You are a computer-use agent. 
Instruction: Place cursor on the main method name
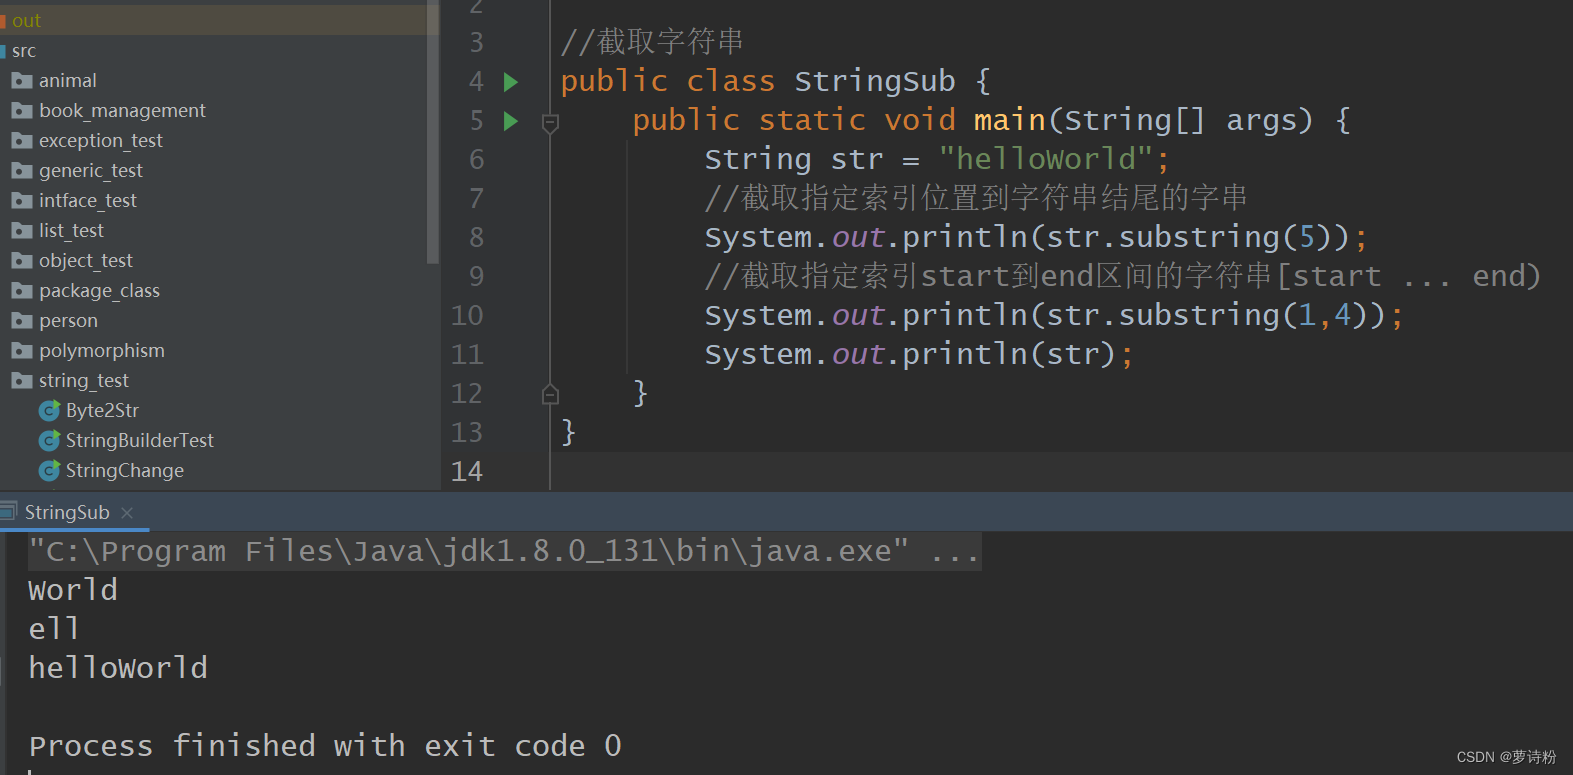1009,120
